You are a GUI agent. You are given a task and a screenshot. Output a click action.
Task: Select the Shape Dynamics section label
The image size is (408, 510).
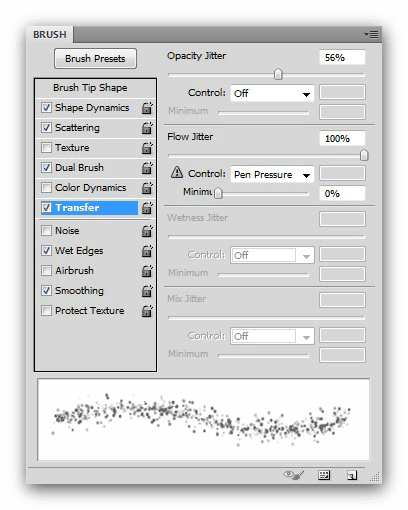coord(92,108)
